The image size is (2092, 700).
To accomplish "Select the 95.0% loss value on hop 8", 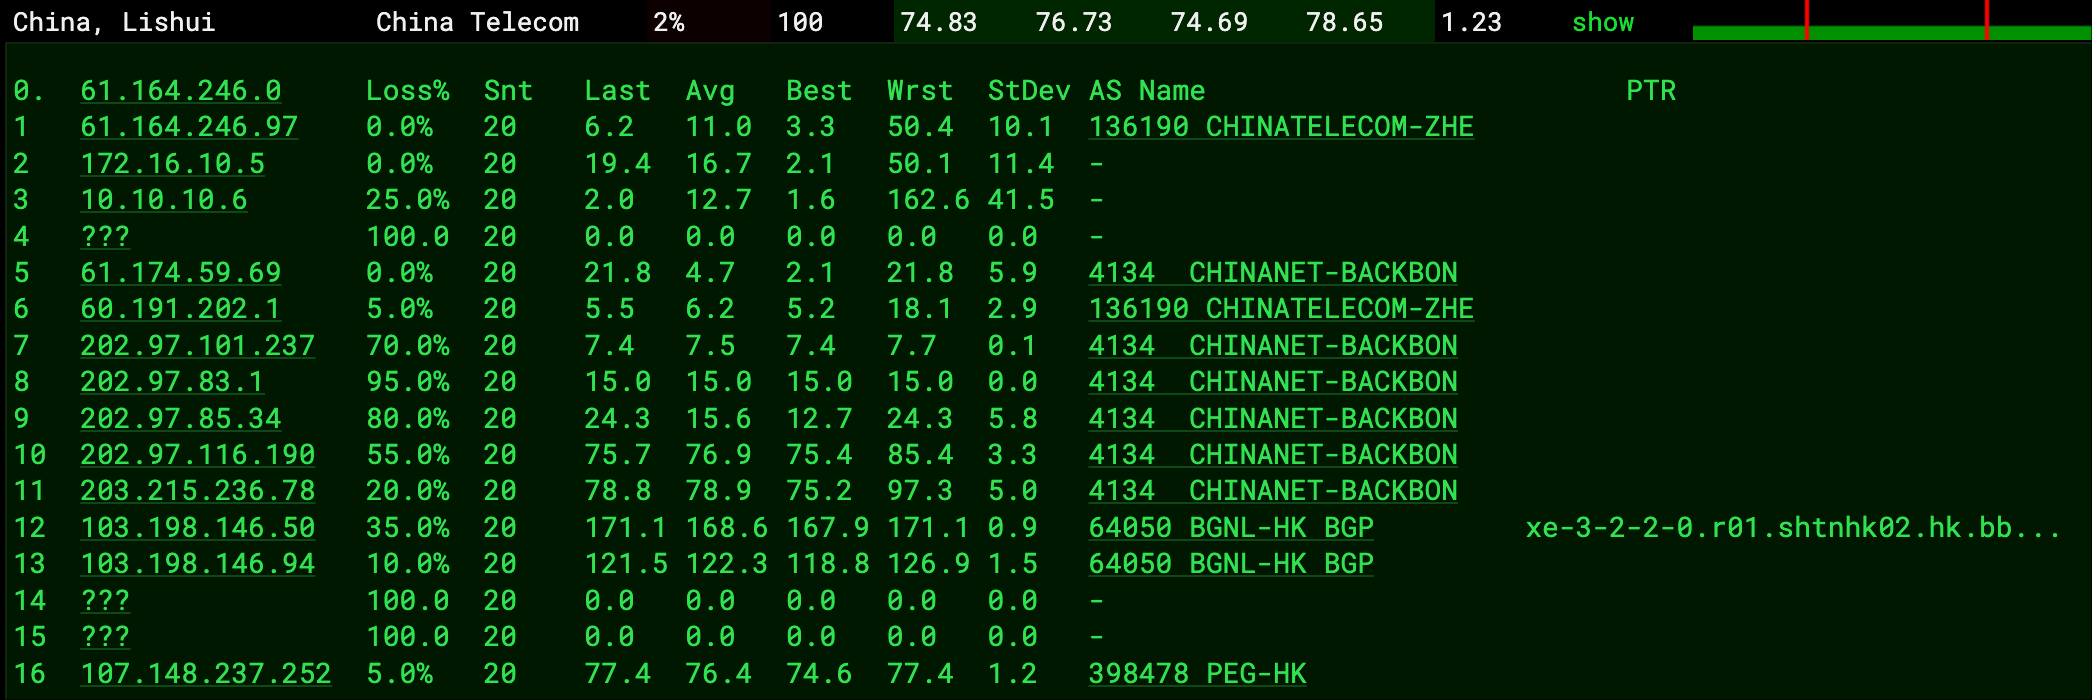I will pos(408,382).
